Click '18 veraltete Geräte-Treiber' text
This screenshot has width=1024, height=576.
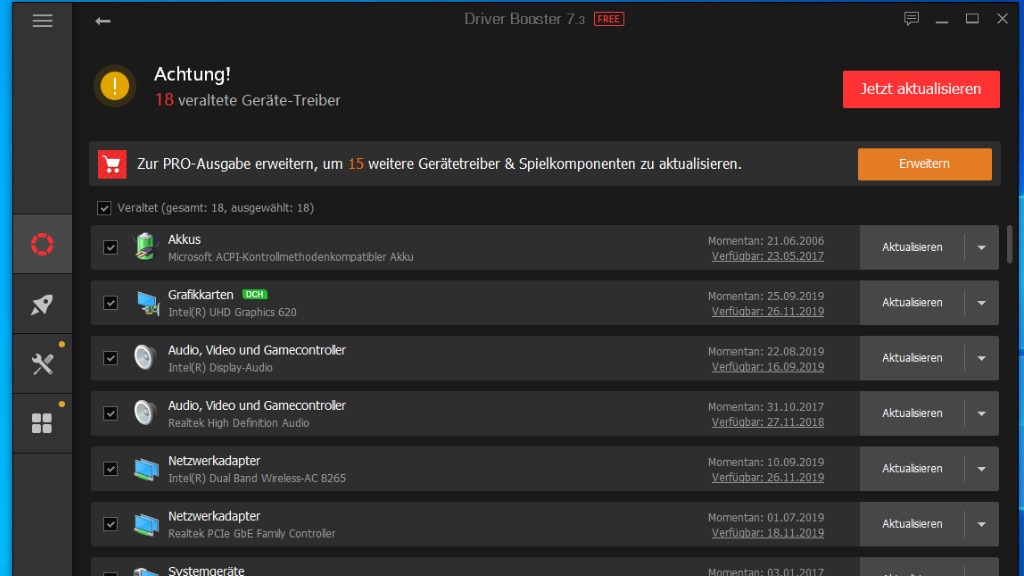click(248, 100)
